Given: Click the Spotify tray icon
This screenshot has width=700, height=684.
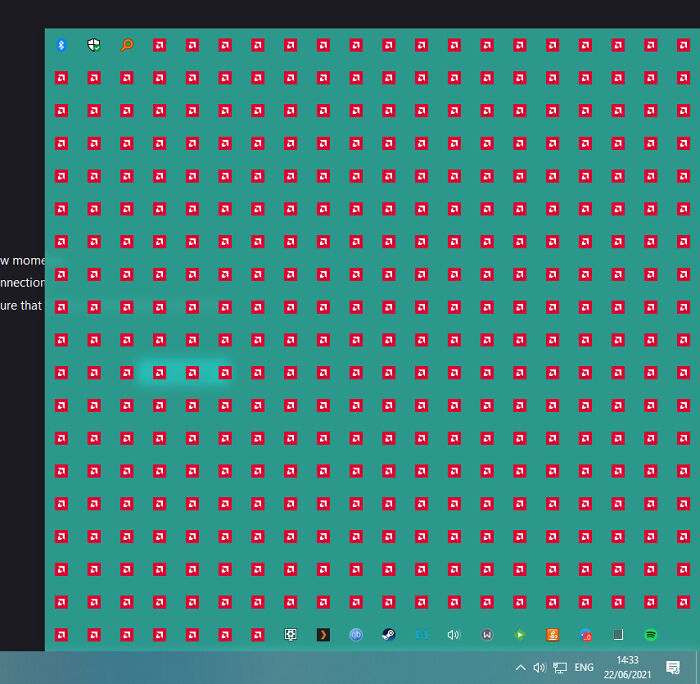Looking at the screenshot, I should (x=650, y=634).
